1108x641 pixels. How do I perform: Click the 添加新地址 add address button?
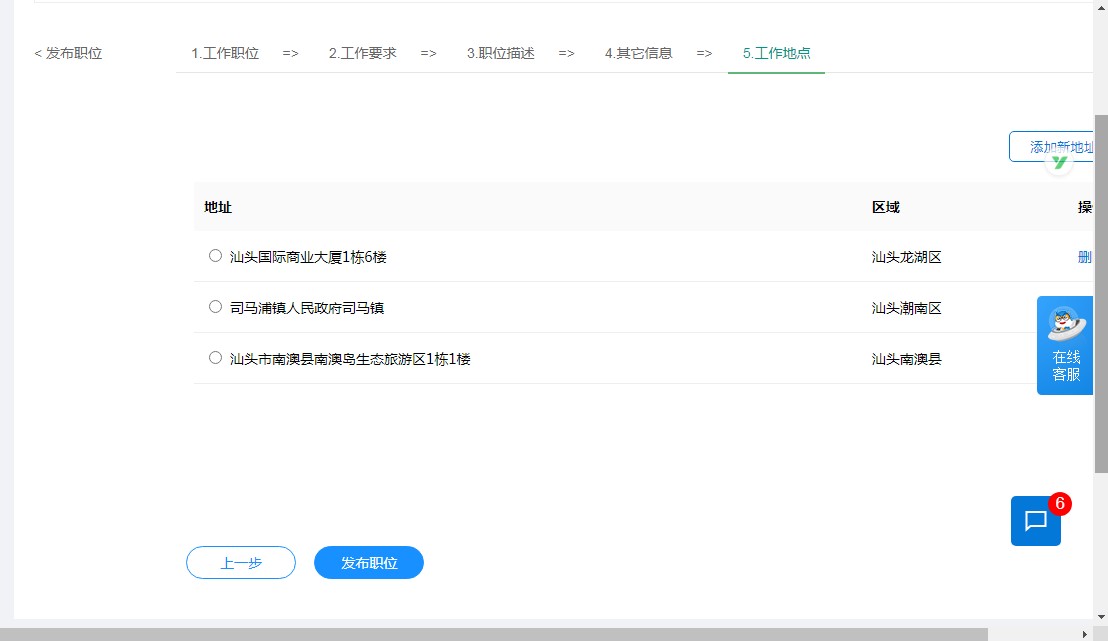click(x=1060, y=146)
